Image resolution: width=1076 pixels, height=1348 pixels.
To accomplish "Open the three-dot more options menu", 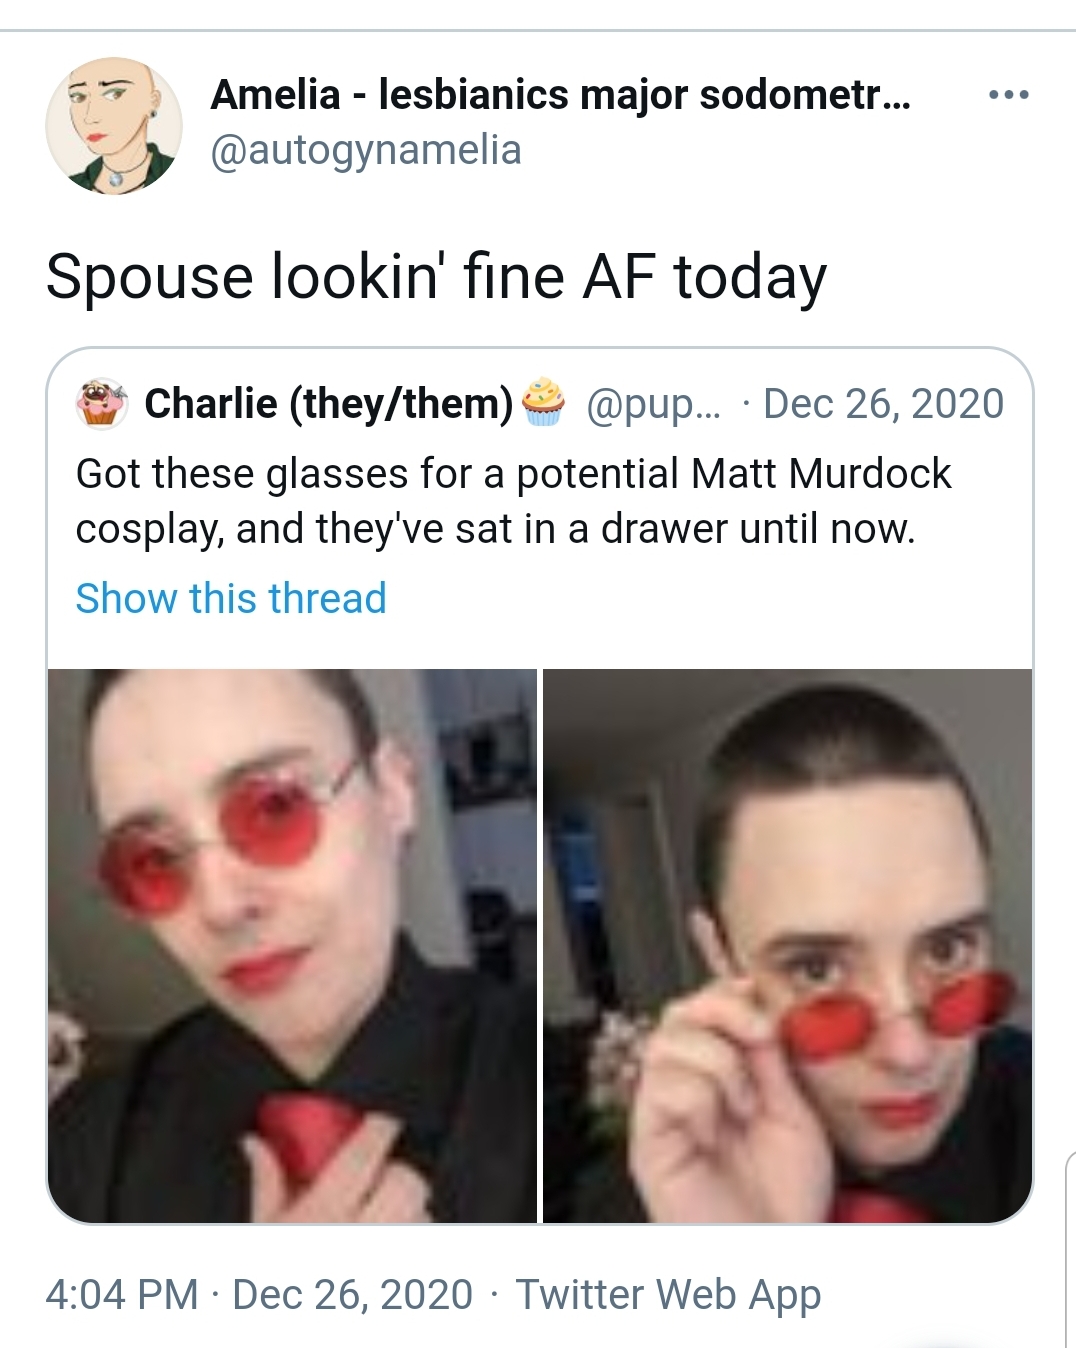I will point(1007,95).
